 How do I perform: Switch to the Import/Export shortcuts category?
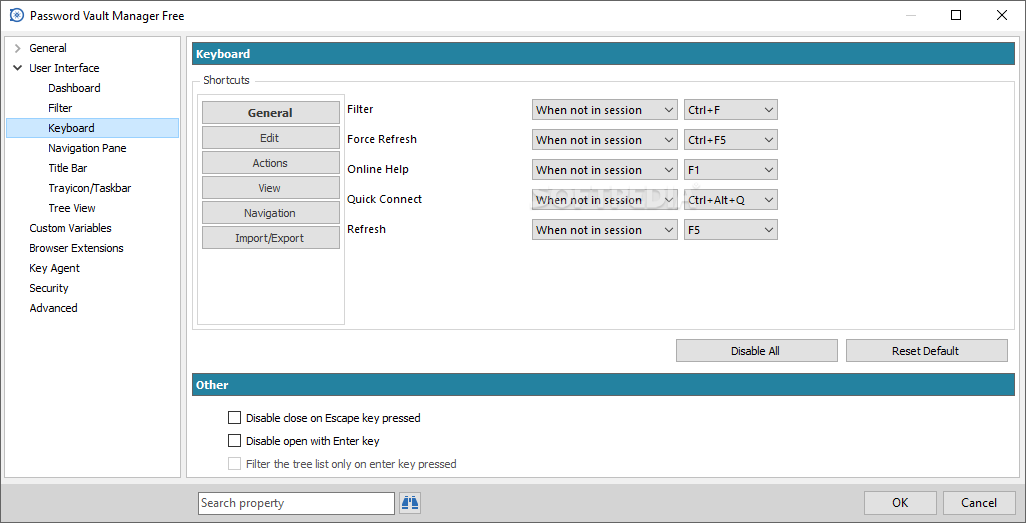pos(270,238)
